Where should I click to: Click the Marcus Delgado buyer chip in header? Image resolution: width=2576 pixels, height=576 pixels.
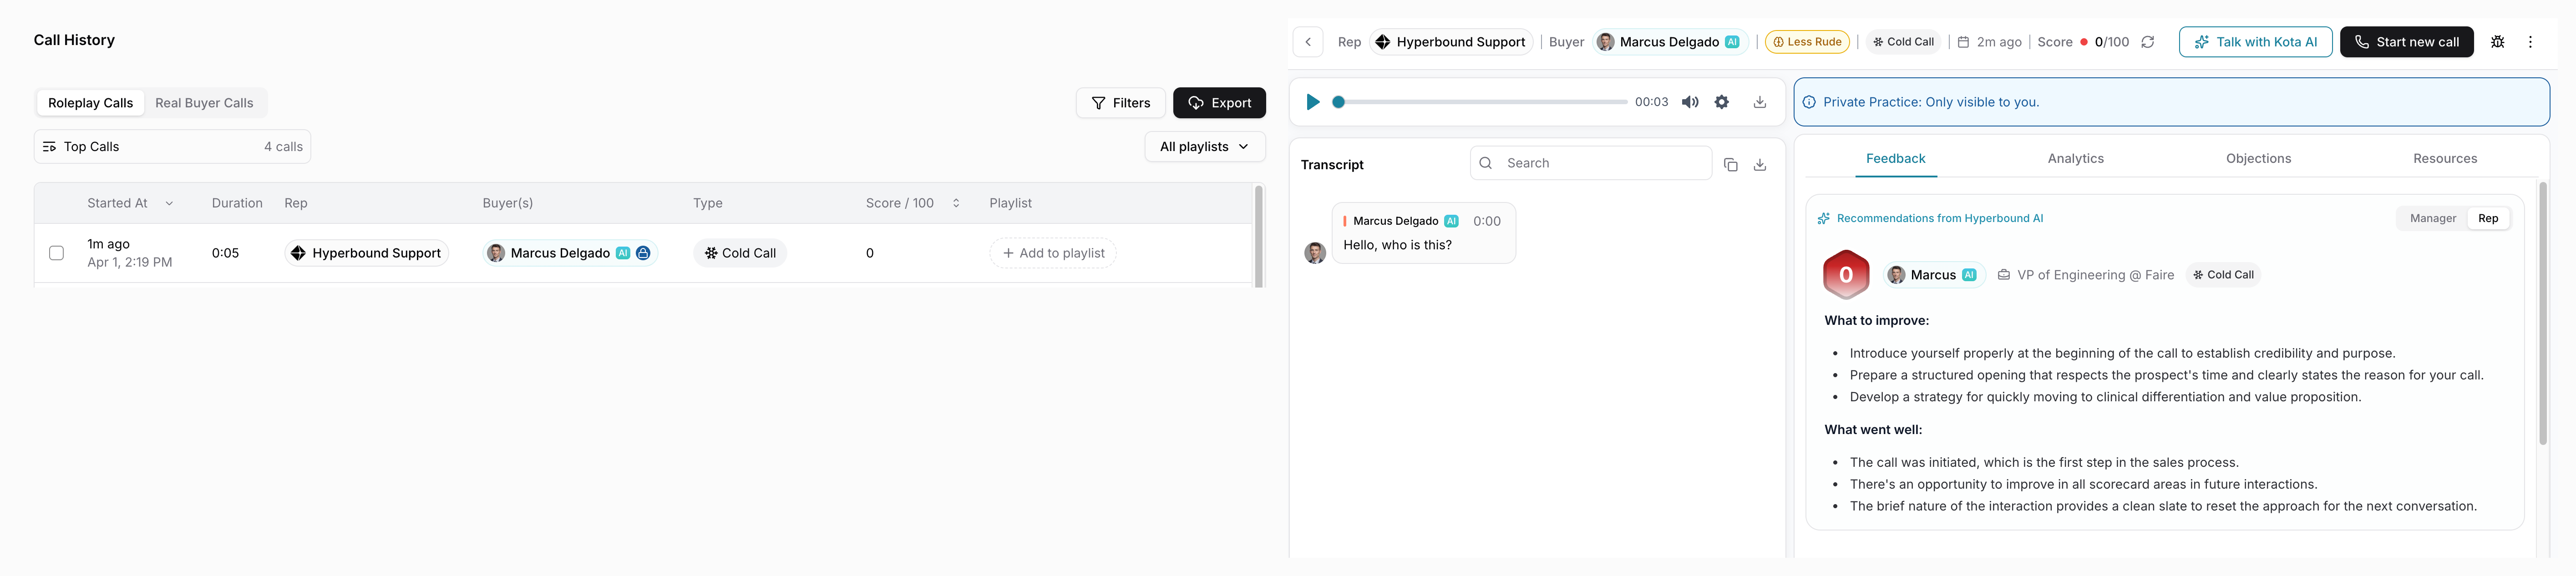pyautogui.click(x=1669, y=42)
